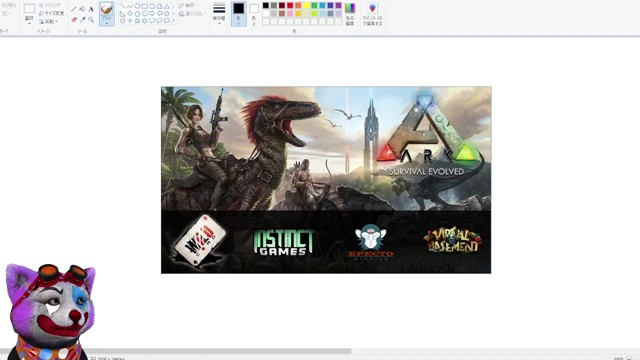Click the shape Outline button
The height and width of the screenshot is (360, 640).
click(x=189, y=5)
